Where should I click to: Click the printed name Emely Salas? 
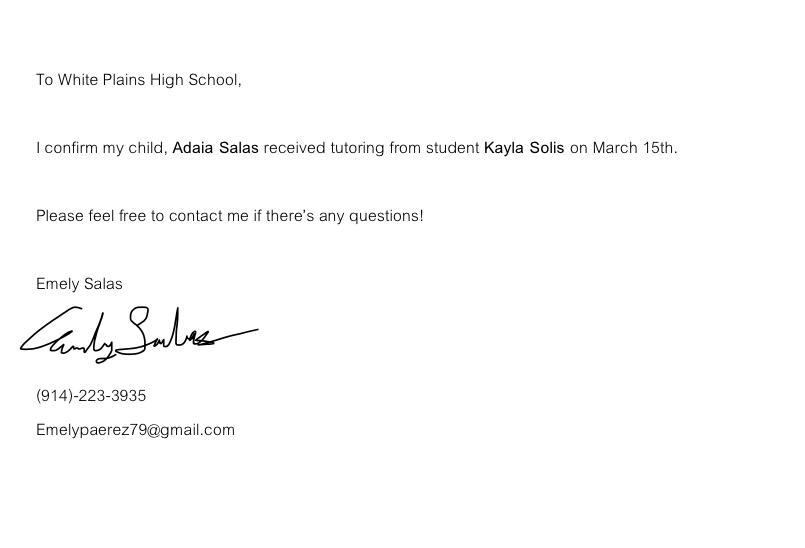click(79, 284)
